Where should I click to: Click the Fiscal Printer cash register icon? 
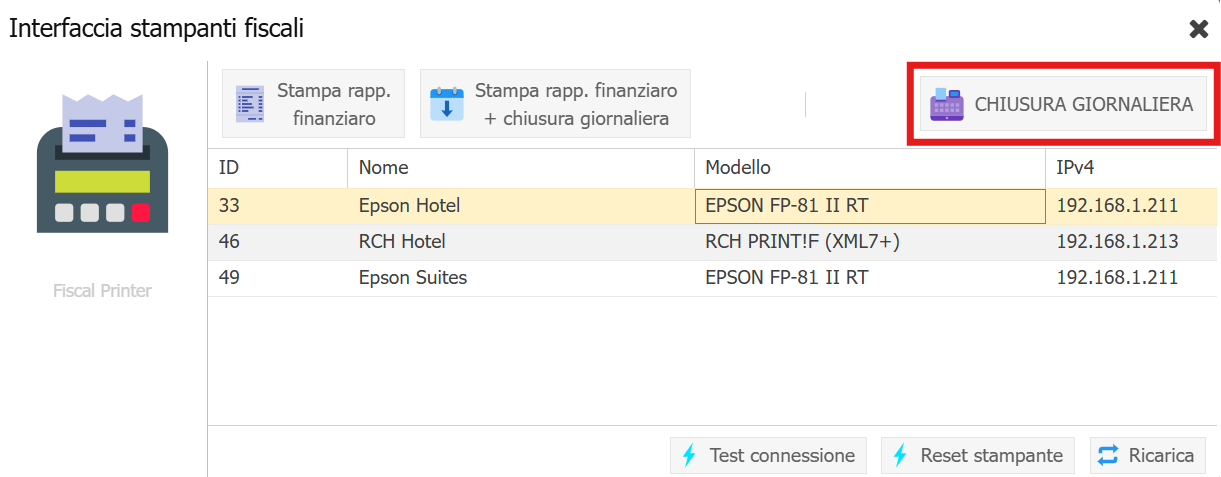pyautogui.click(x=102, y=165)
